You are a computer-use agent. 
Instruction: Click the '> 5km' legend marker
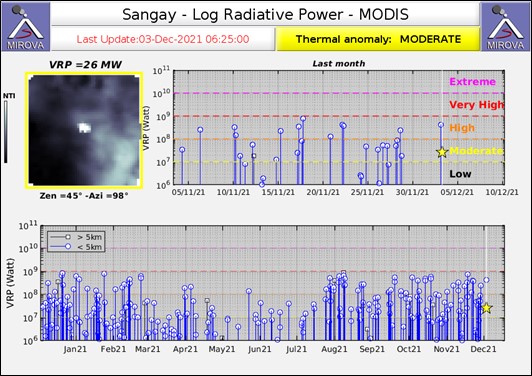(x=68, y=237)
